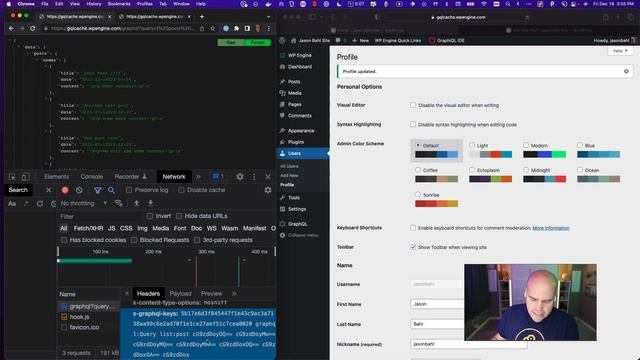Go back in Chrome browser

tap(11, 29)
